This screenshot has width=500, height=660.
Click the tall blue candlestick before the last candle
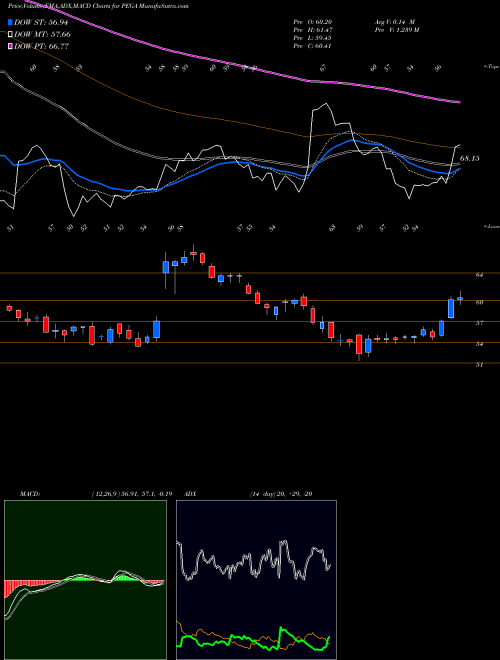point(451,309)
